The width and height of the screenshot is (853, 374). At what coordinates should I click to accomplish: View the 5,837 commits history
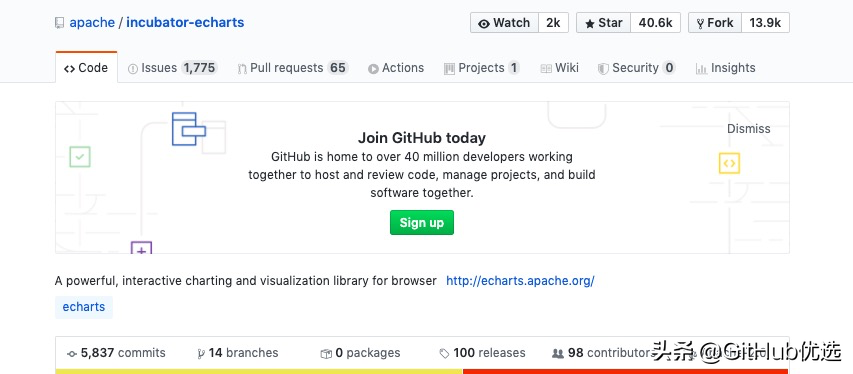click(116, 353)
